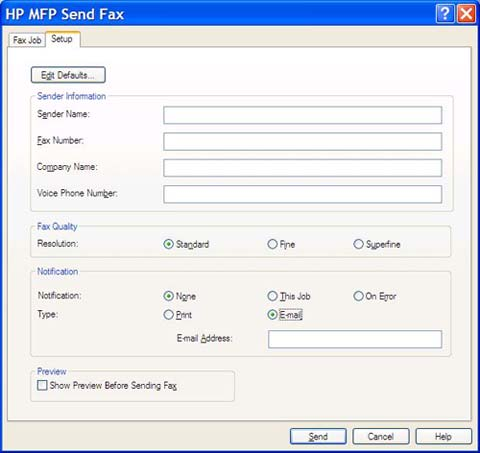480x453 pixels.
Task: Open the Edit Defaults dialog
Action: pos(68,75)
